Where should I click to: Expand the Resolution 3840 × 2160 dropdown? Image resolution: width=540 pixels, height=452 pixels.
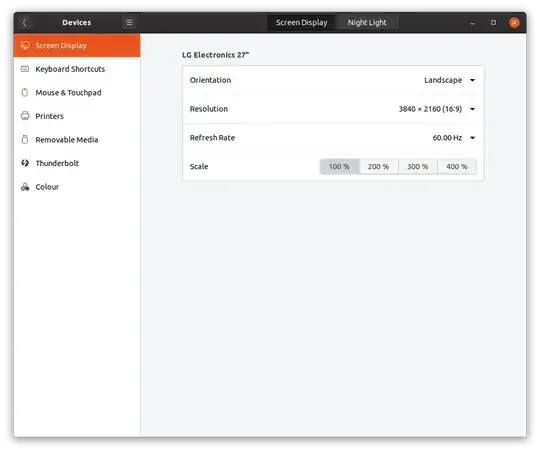(437, 109)
